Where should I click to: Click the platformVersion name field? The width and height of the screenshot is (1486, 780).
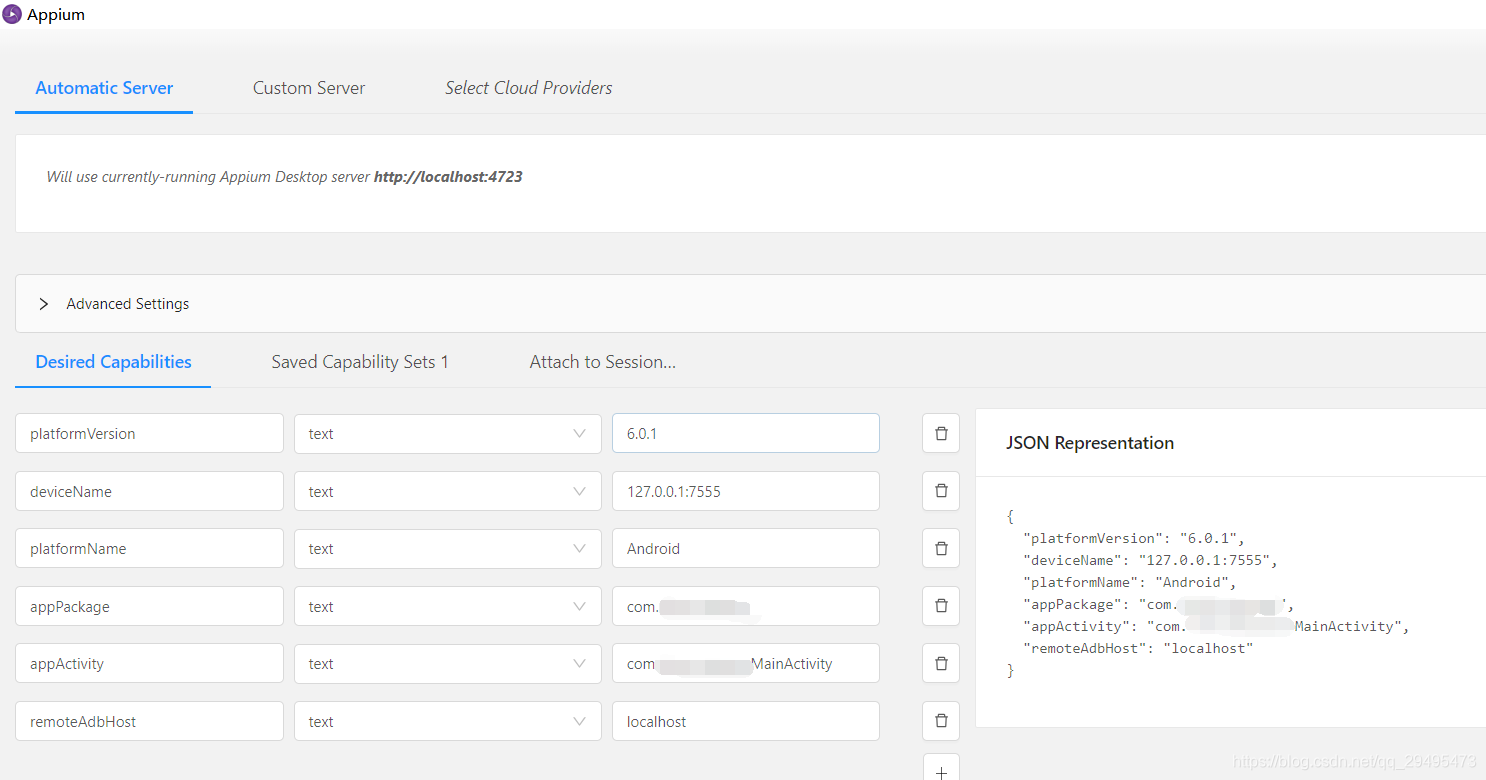(149, 434)
